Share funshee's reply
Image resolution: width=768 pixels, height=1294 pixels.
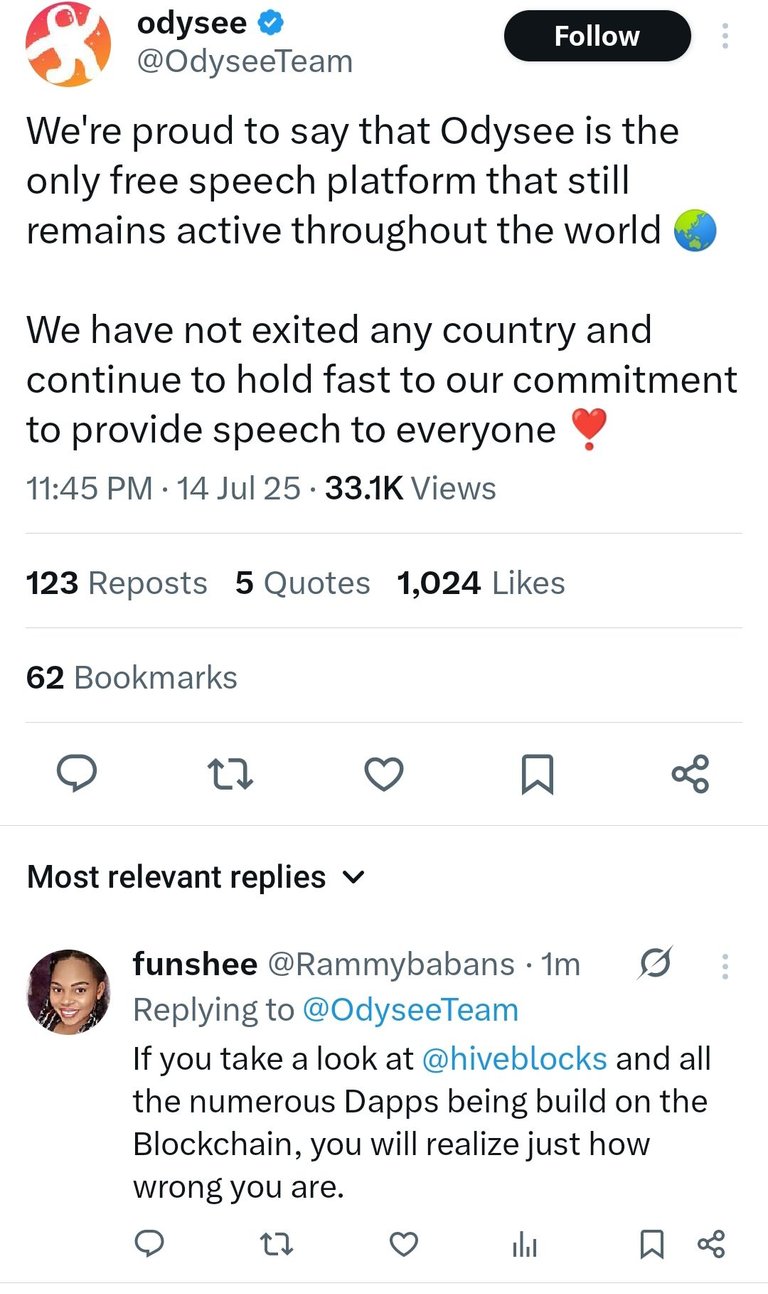pyautogui.click(x=710, y=1244)
